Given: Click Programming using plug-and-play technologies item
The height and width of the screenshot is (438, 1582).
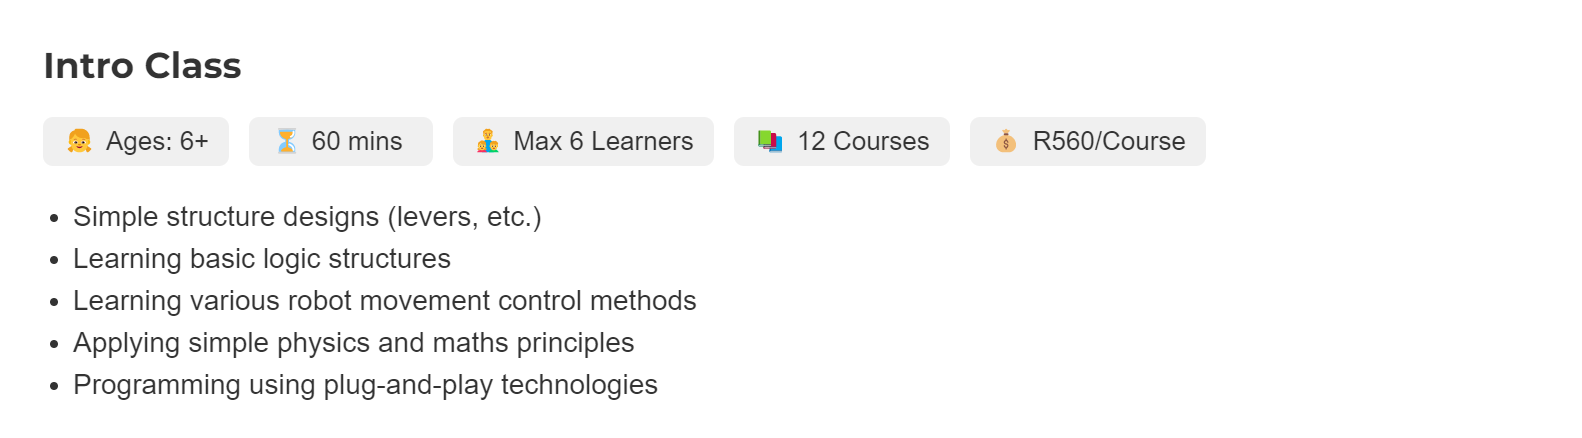Looking at the screenshot, I should [x=365, y=385].
